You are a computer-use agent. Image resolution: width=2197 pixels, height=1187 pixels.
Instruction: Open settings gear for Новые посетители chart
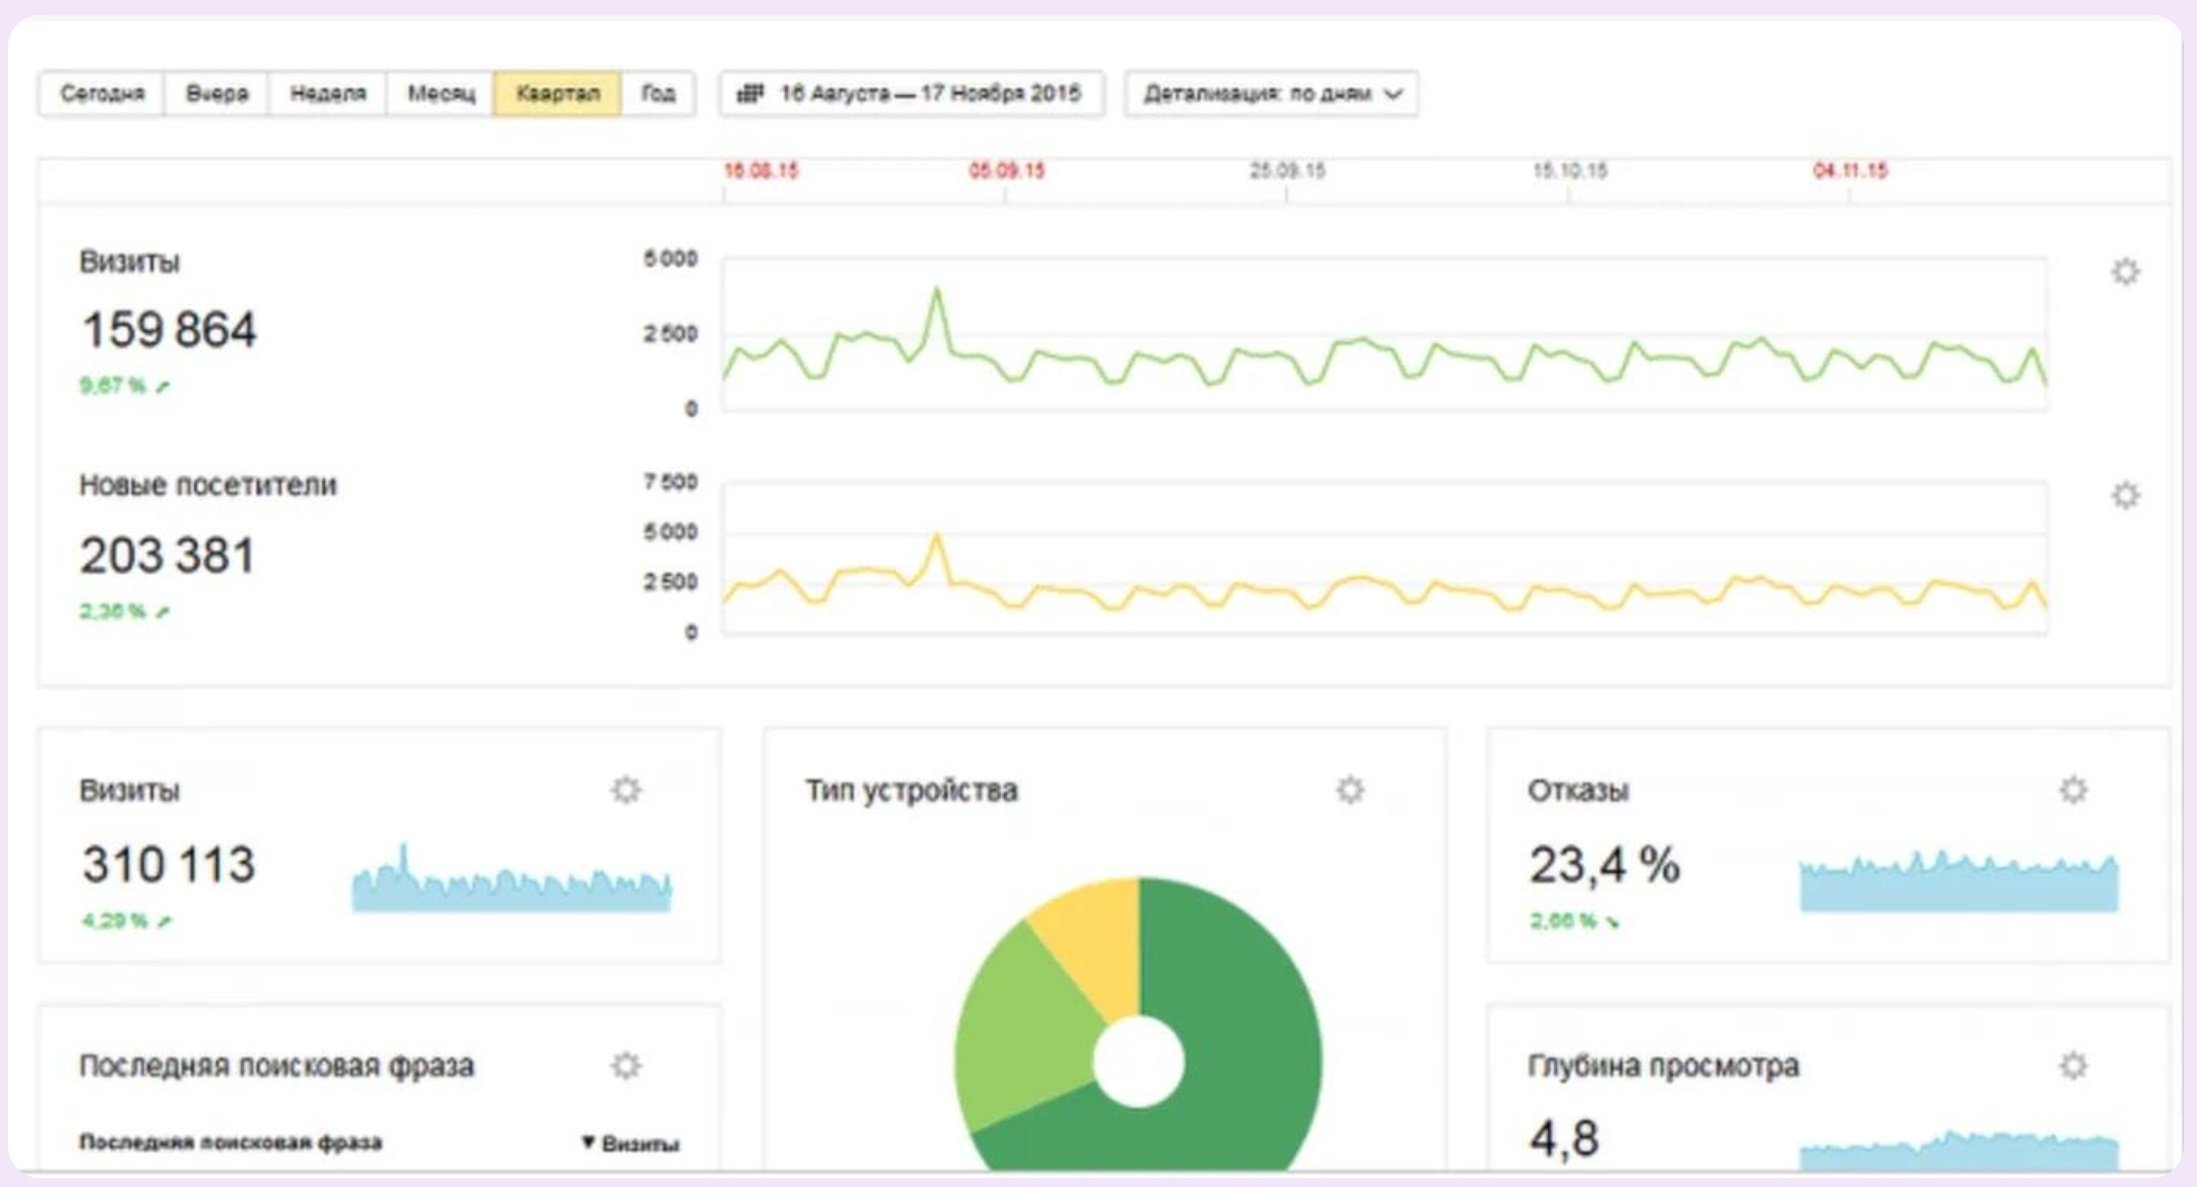[2125, 495]
